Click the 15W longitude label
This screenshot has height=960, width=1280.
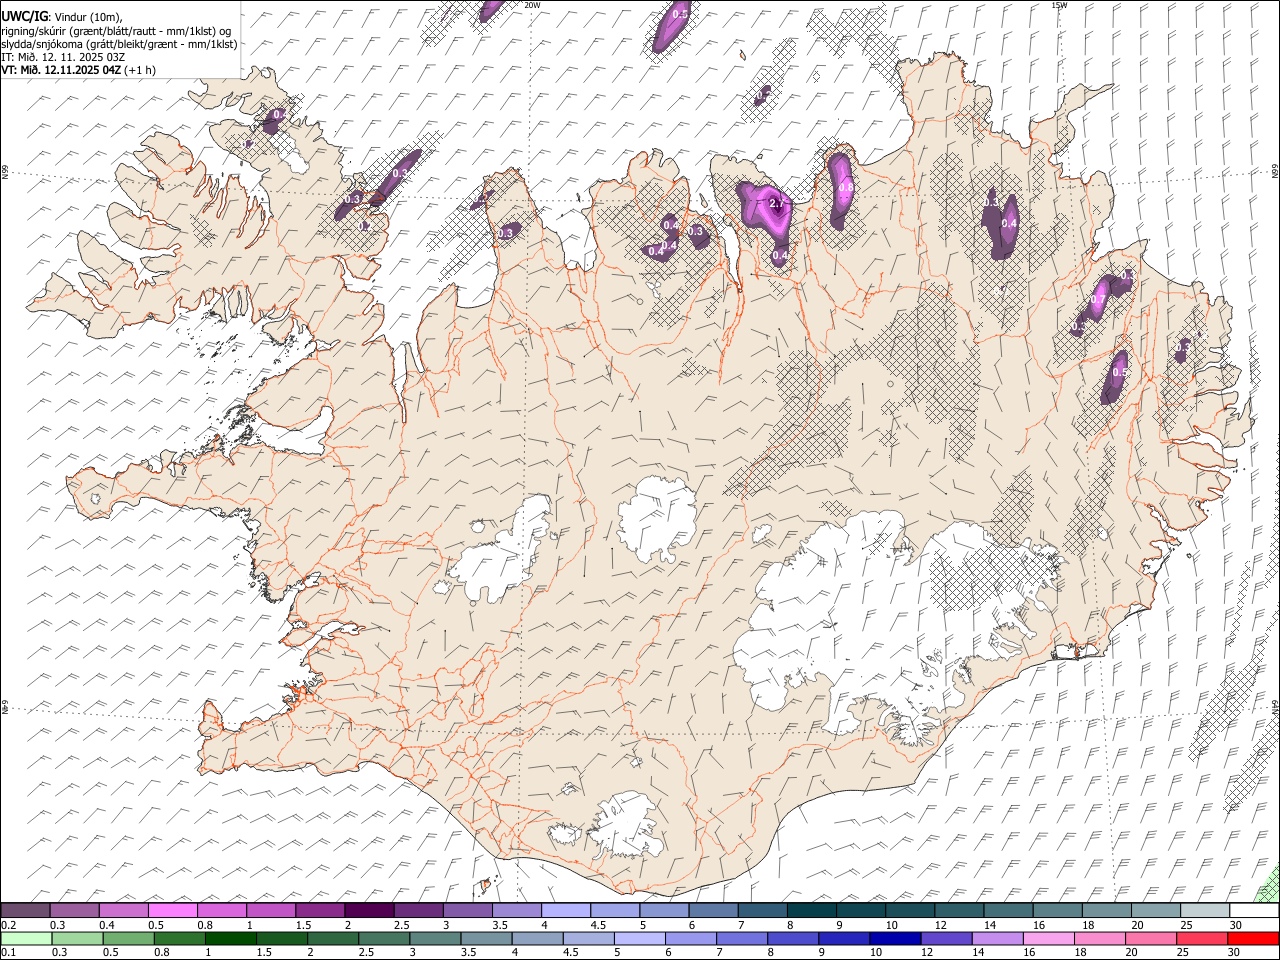coord(1059,5)
